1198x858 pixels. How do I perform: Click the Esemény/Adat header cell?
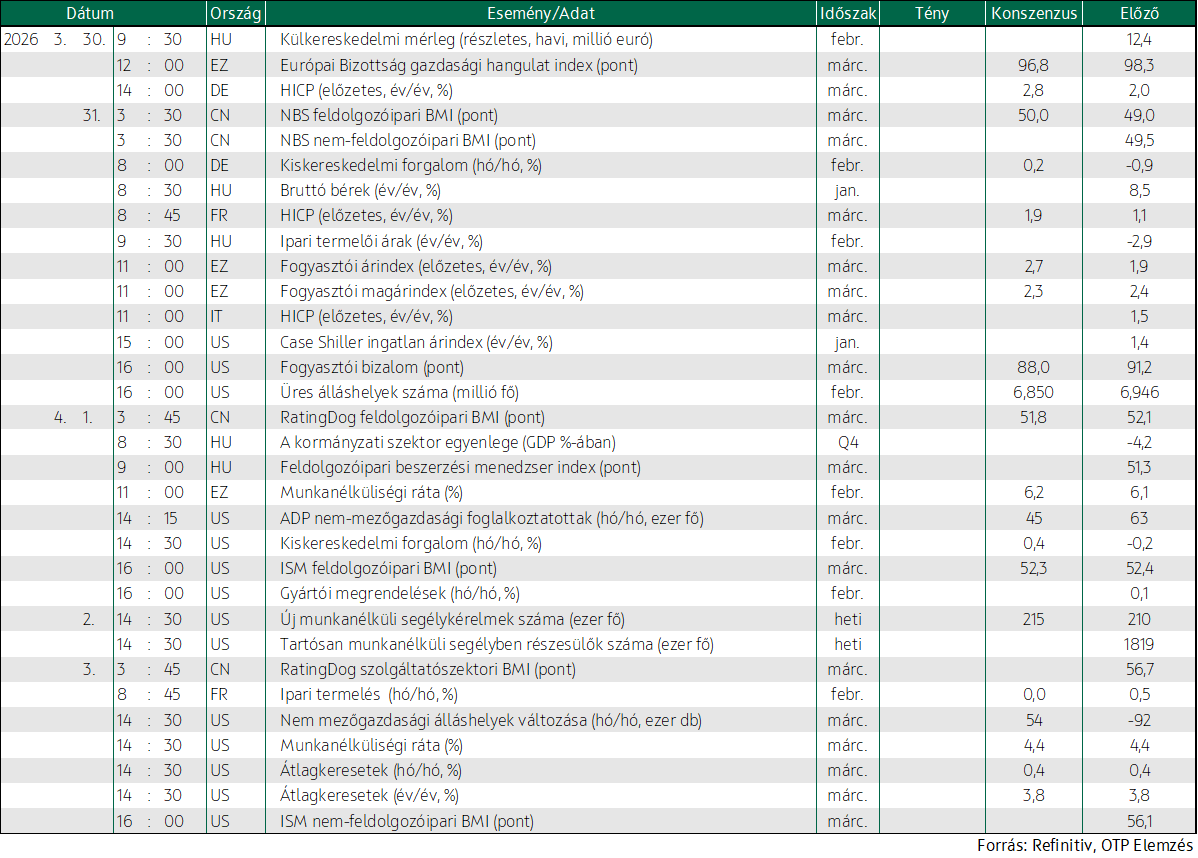pos(541,14)
